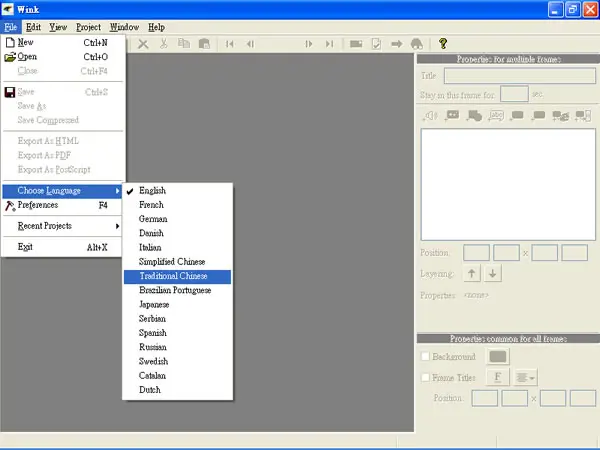Click the yellow Help question mark icon
Viewport: 600px width, 450px height.
(x=443, y=44)
